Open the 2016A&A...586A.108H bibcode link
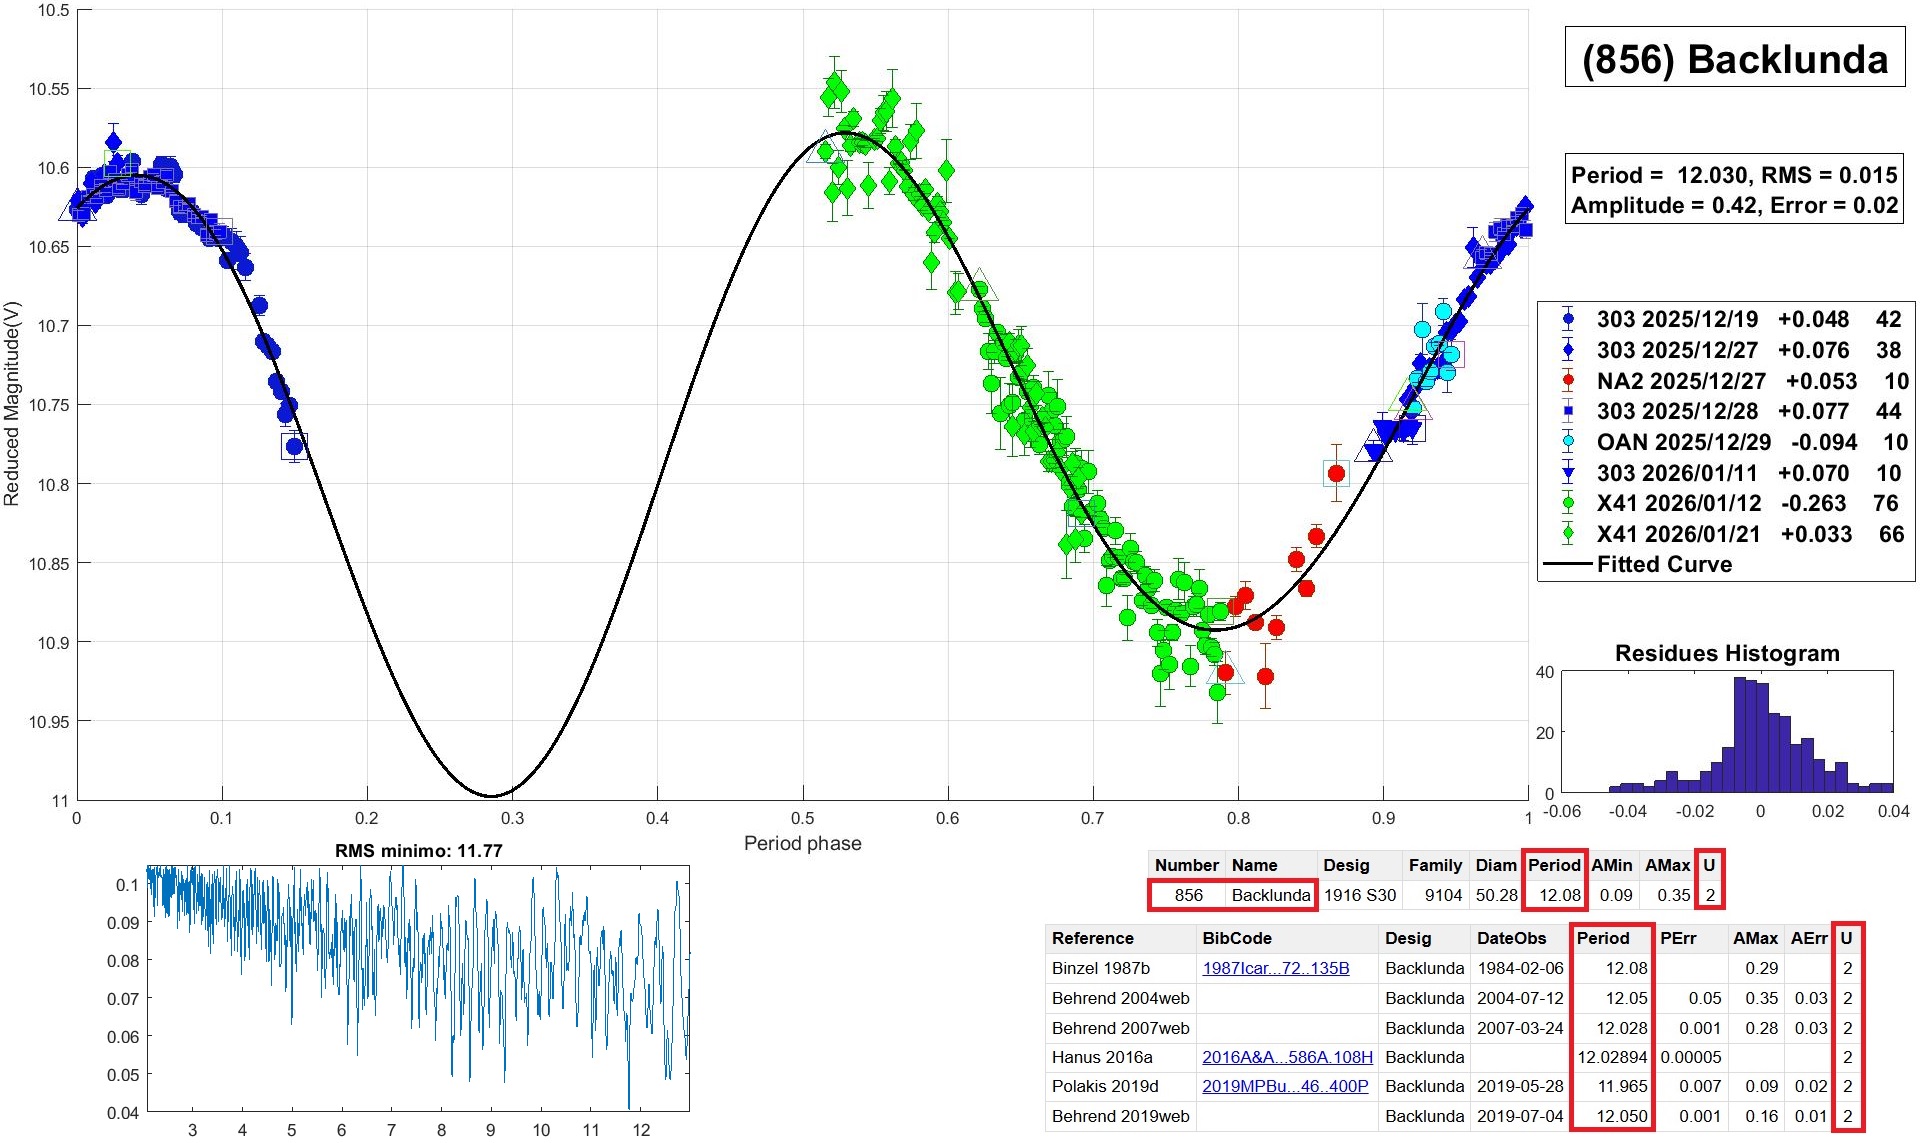Screen dimensions: 1922x1143 point(1287,1057)
